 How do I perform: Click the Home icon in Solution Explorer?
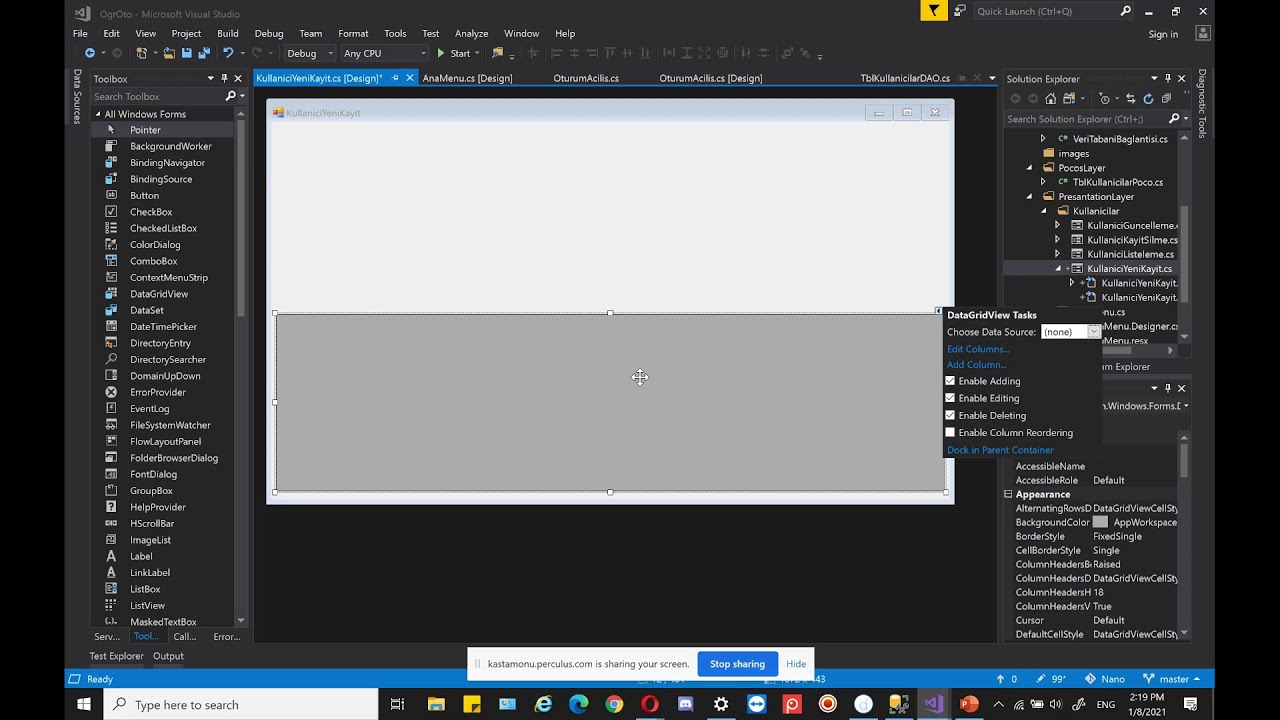coord(1050,98)
